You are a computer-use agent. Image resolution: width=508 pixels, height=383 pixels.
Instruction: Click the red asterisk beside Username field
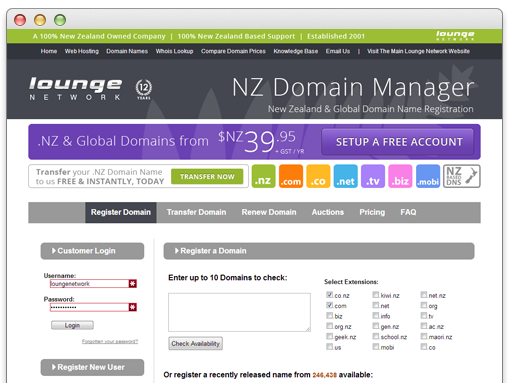point(133,284)
